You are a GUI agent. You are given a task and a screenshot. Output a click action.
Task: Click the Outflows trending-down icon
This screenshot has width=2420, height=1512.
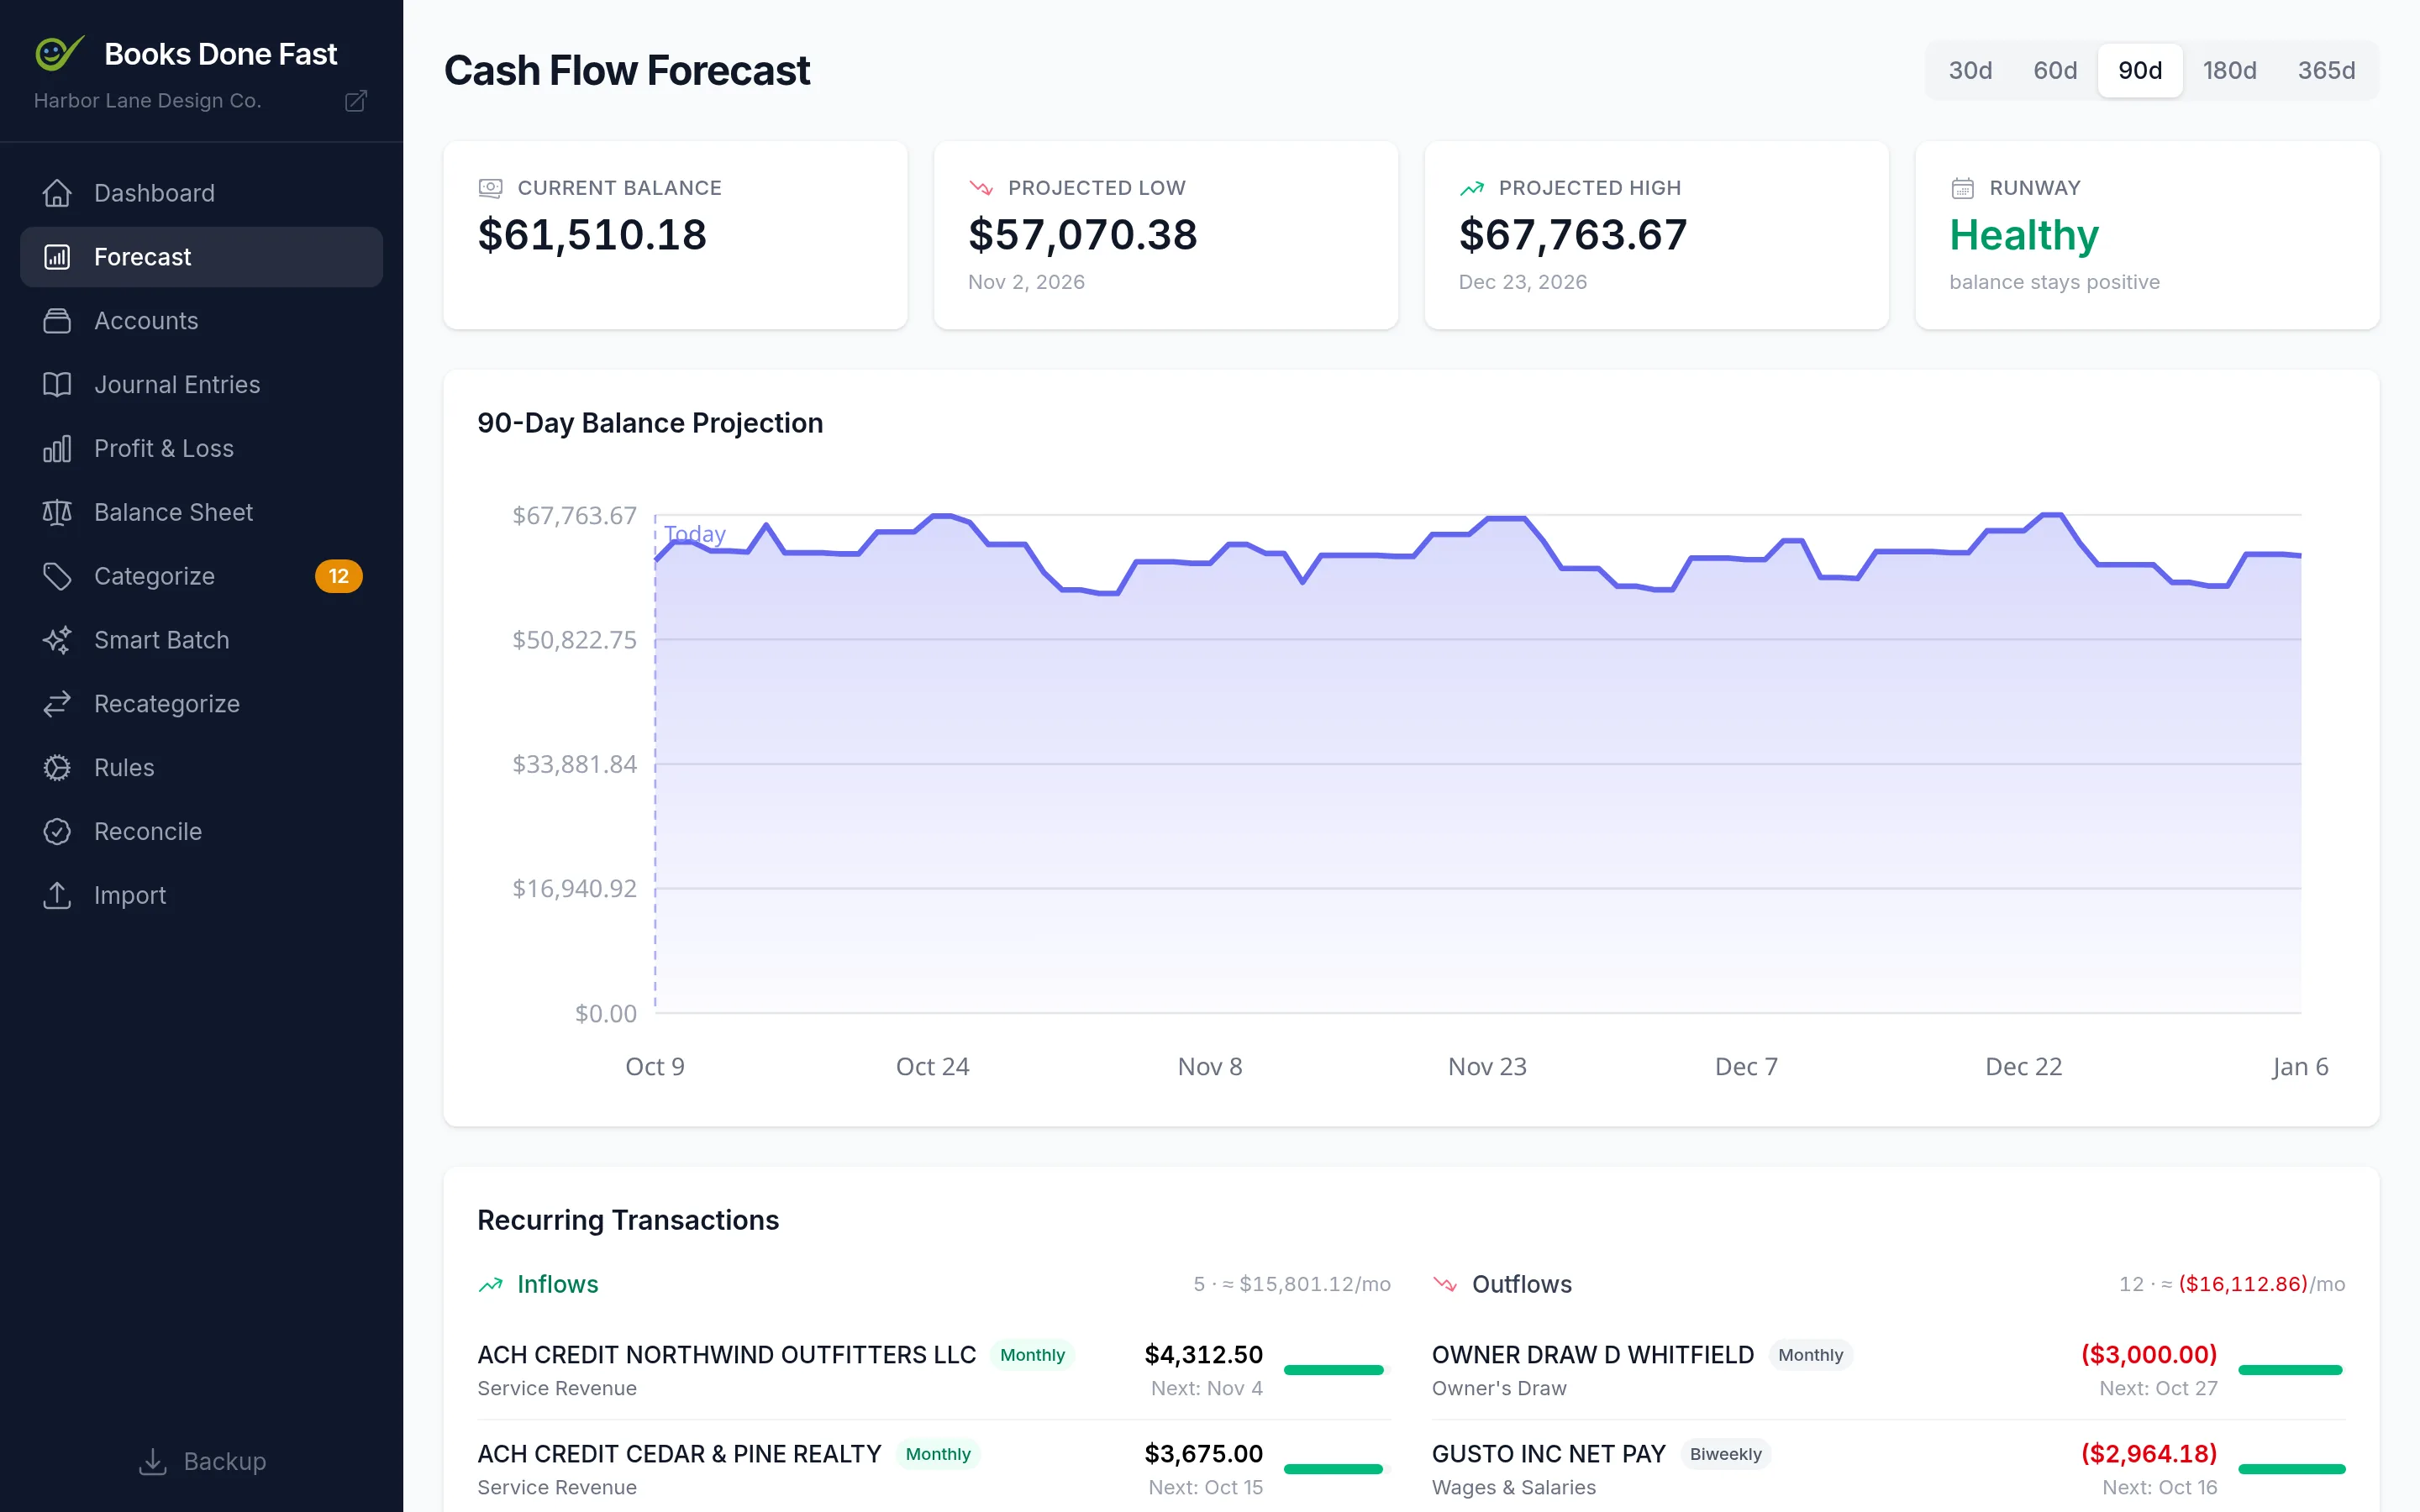[1445, 1285]
